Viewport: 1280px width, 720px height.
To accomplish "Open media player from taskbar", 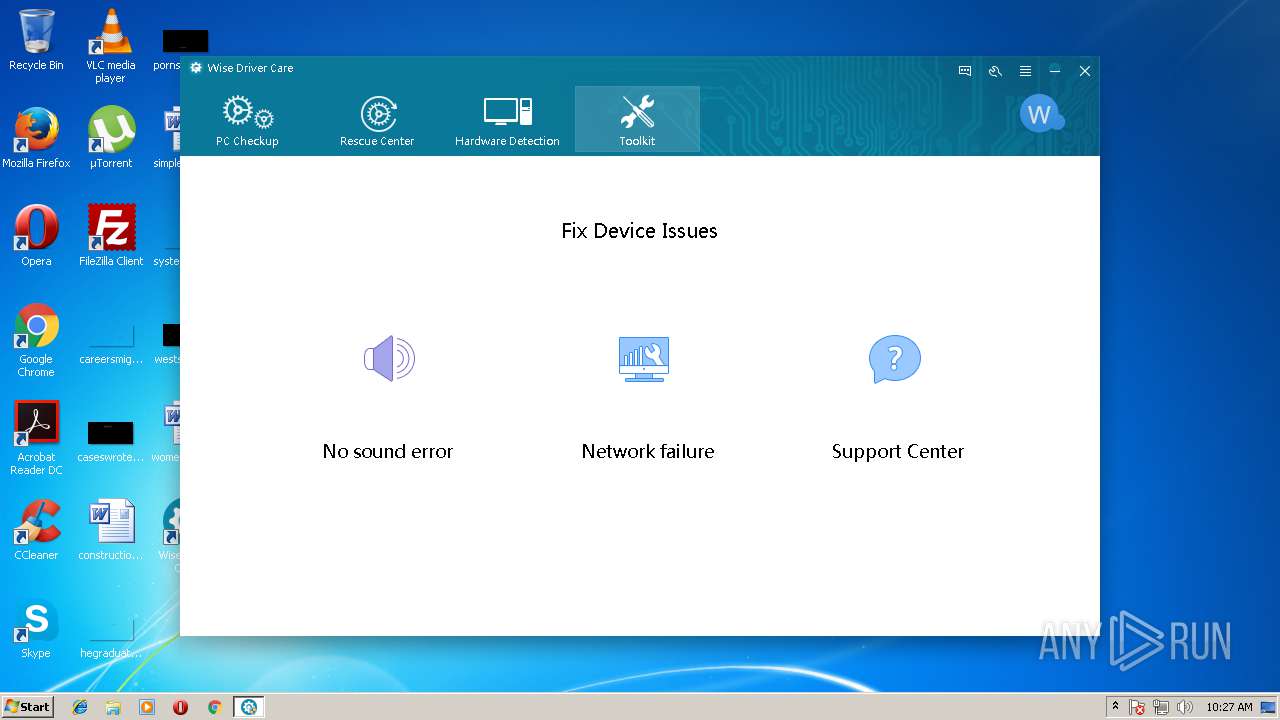I will click(147, 707).
